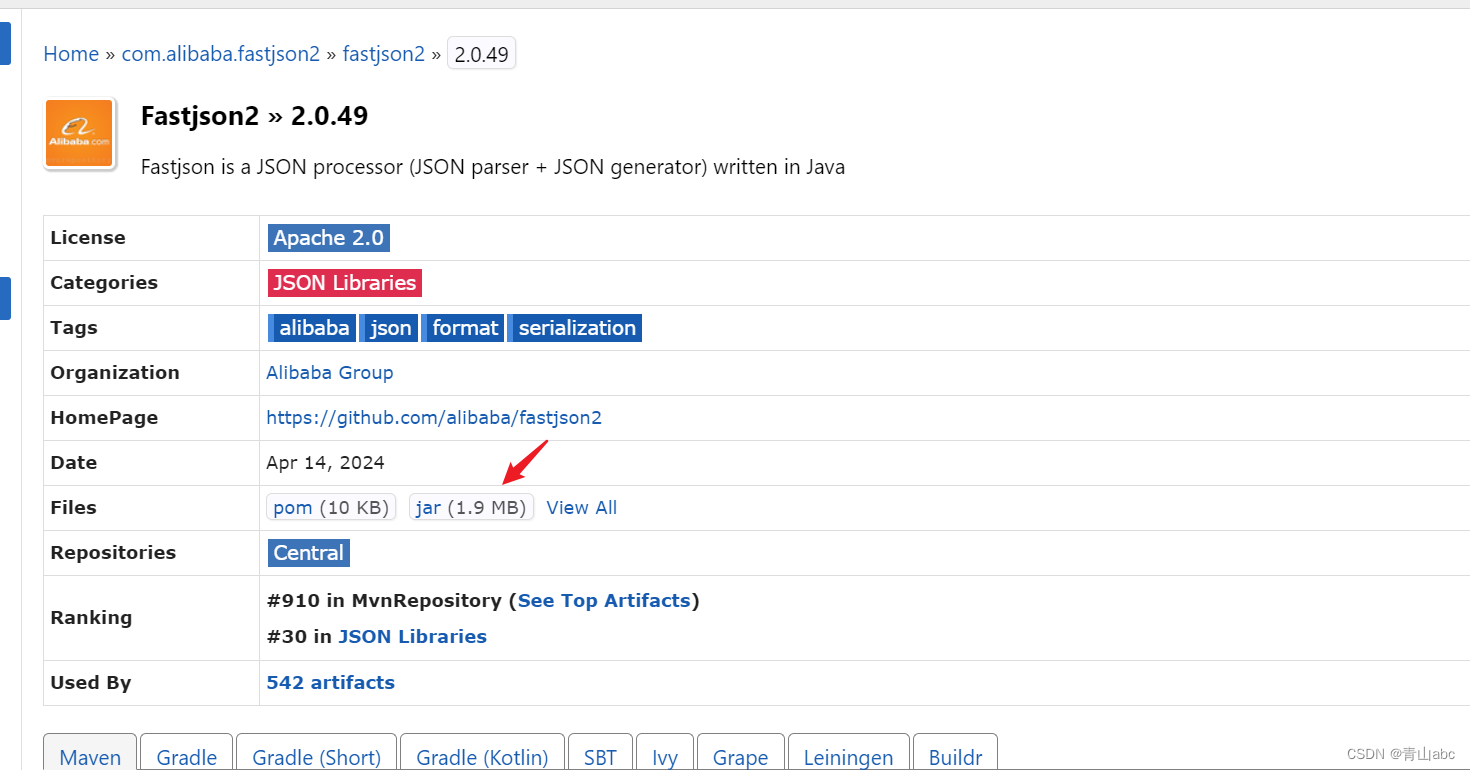Click the serialization tag
Screen dimensions: 1470x770
pyautogui.click(x=575, y=327)
